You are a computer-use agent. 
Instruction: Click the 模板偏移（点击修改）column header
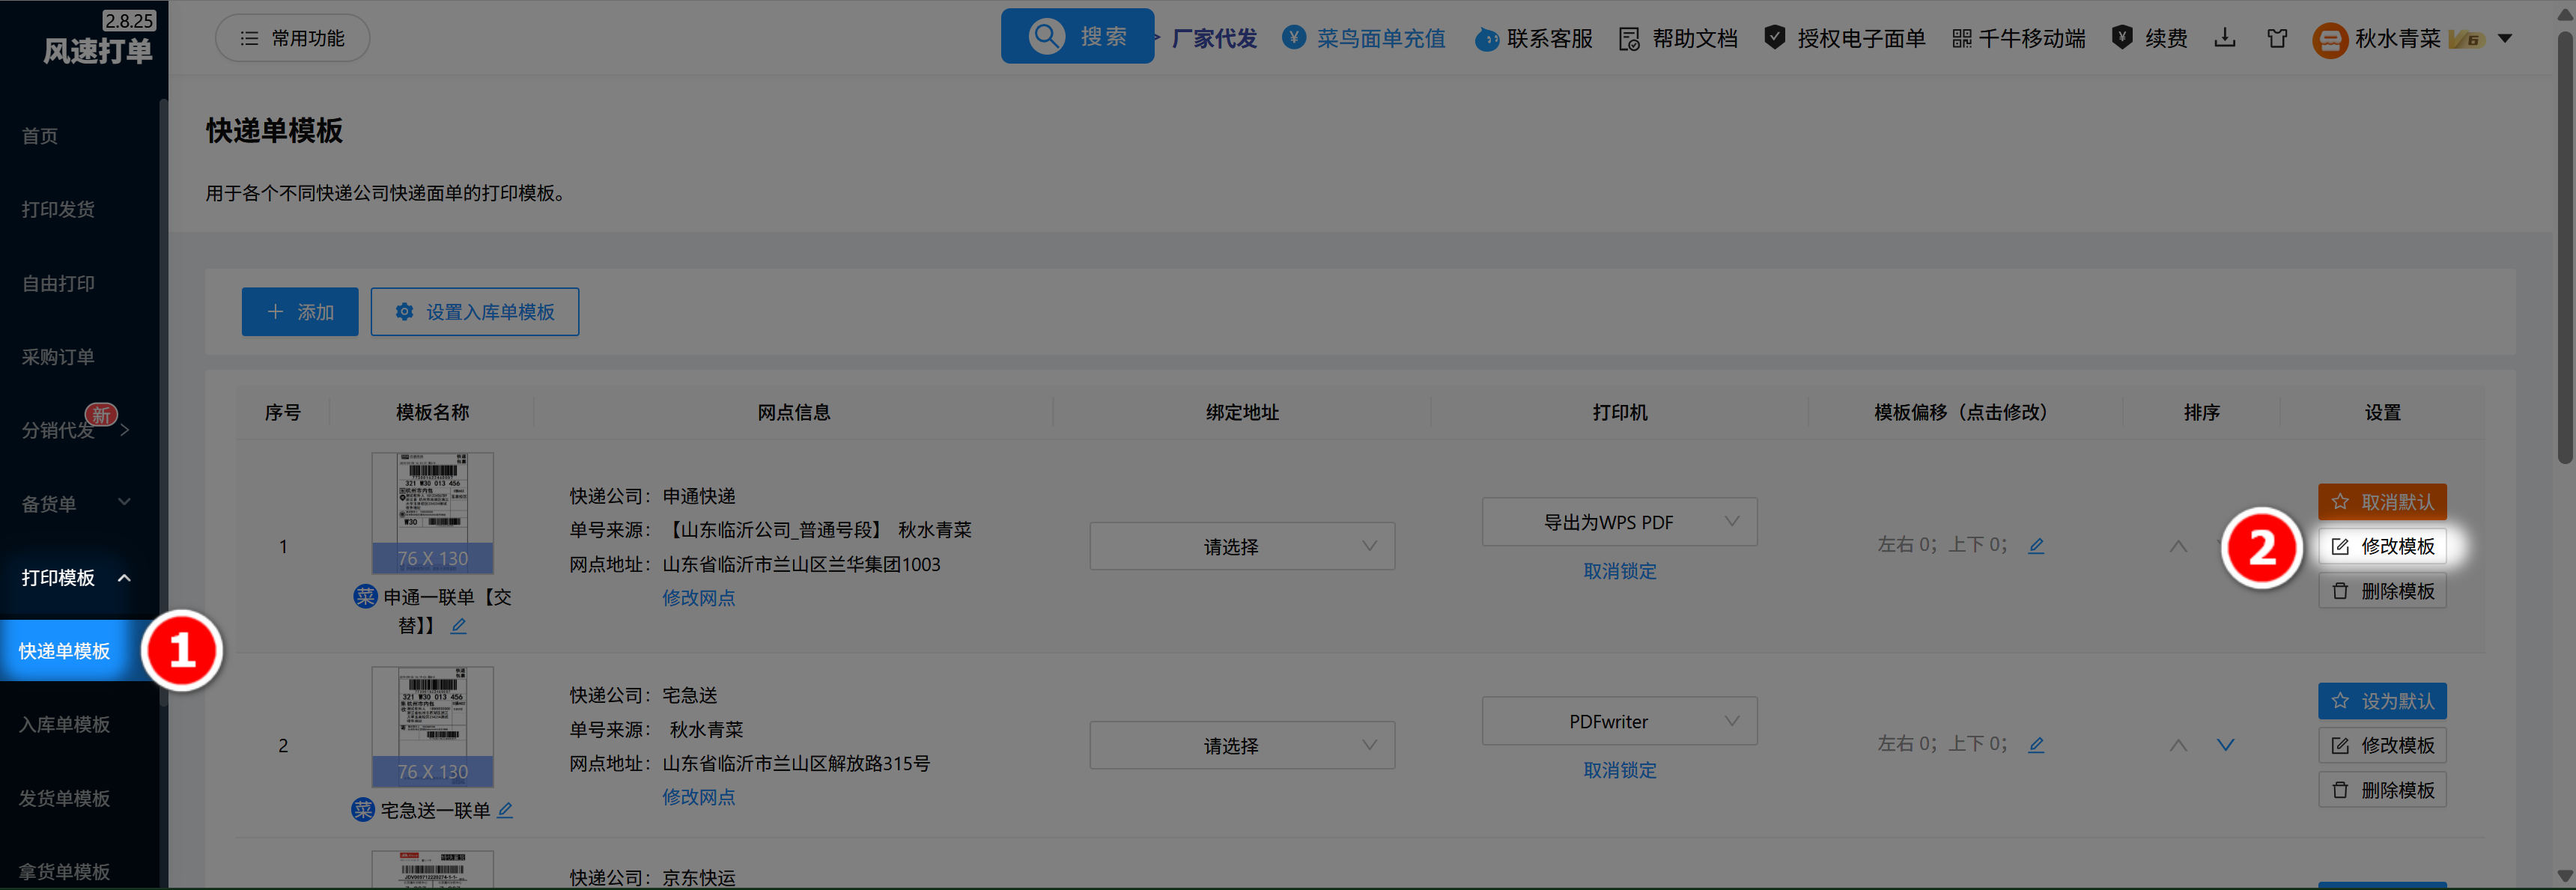point(1964,412)
